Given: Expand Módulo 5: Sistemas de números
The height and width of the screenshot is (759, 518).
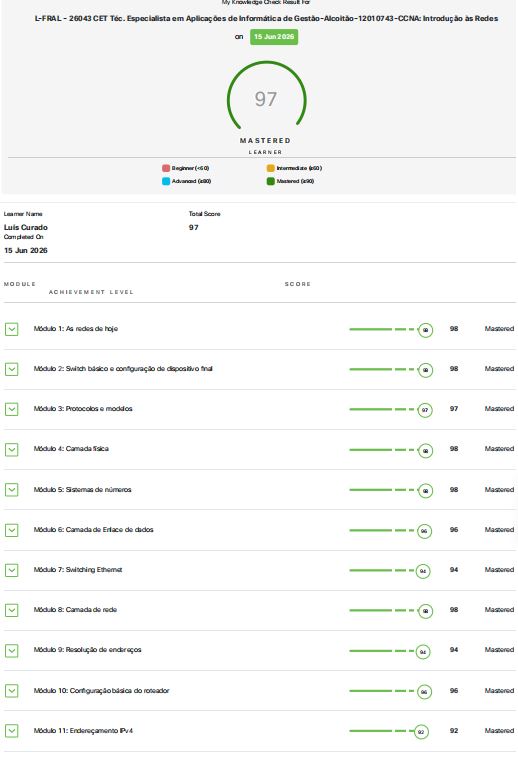Looking at the screenshot, I should [12, 490].
